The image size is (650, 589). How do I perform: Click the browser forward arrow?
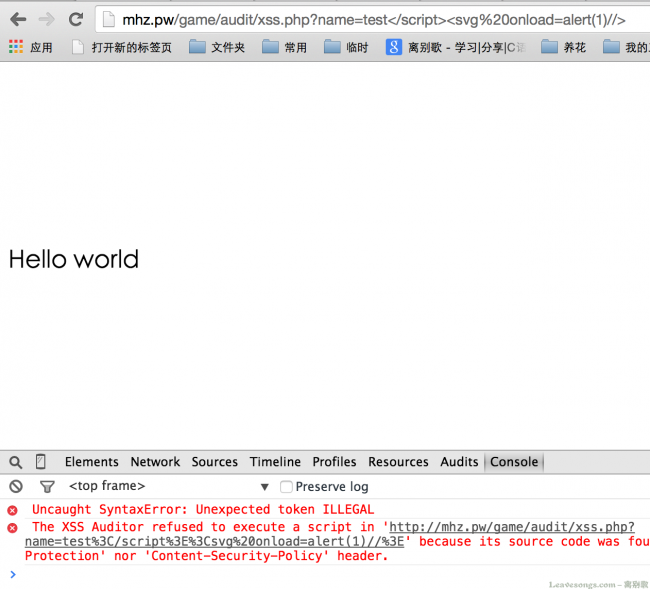46,19
